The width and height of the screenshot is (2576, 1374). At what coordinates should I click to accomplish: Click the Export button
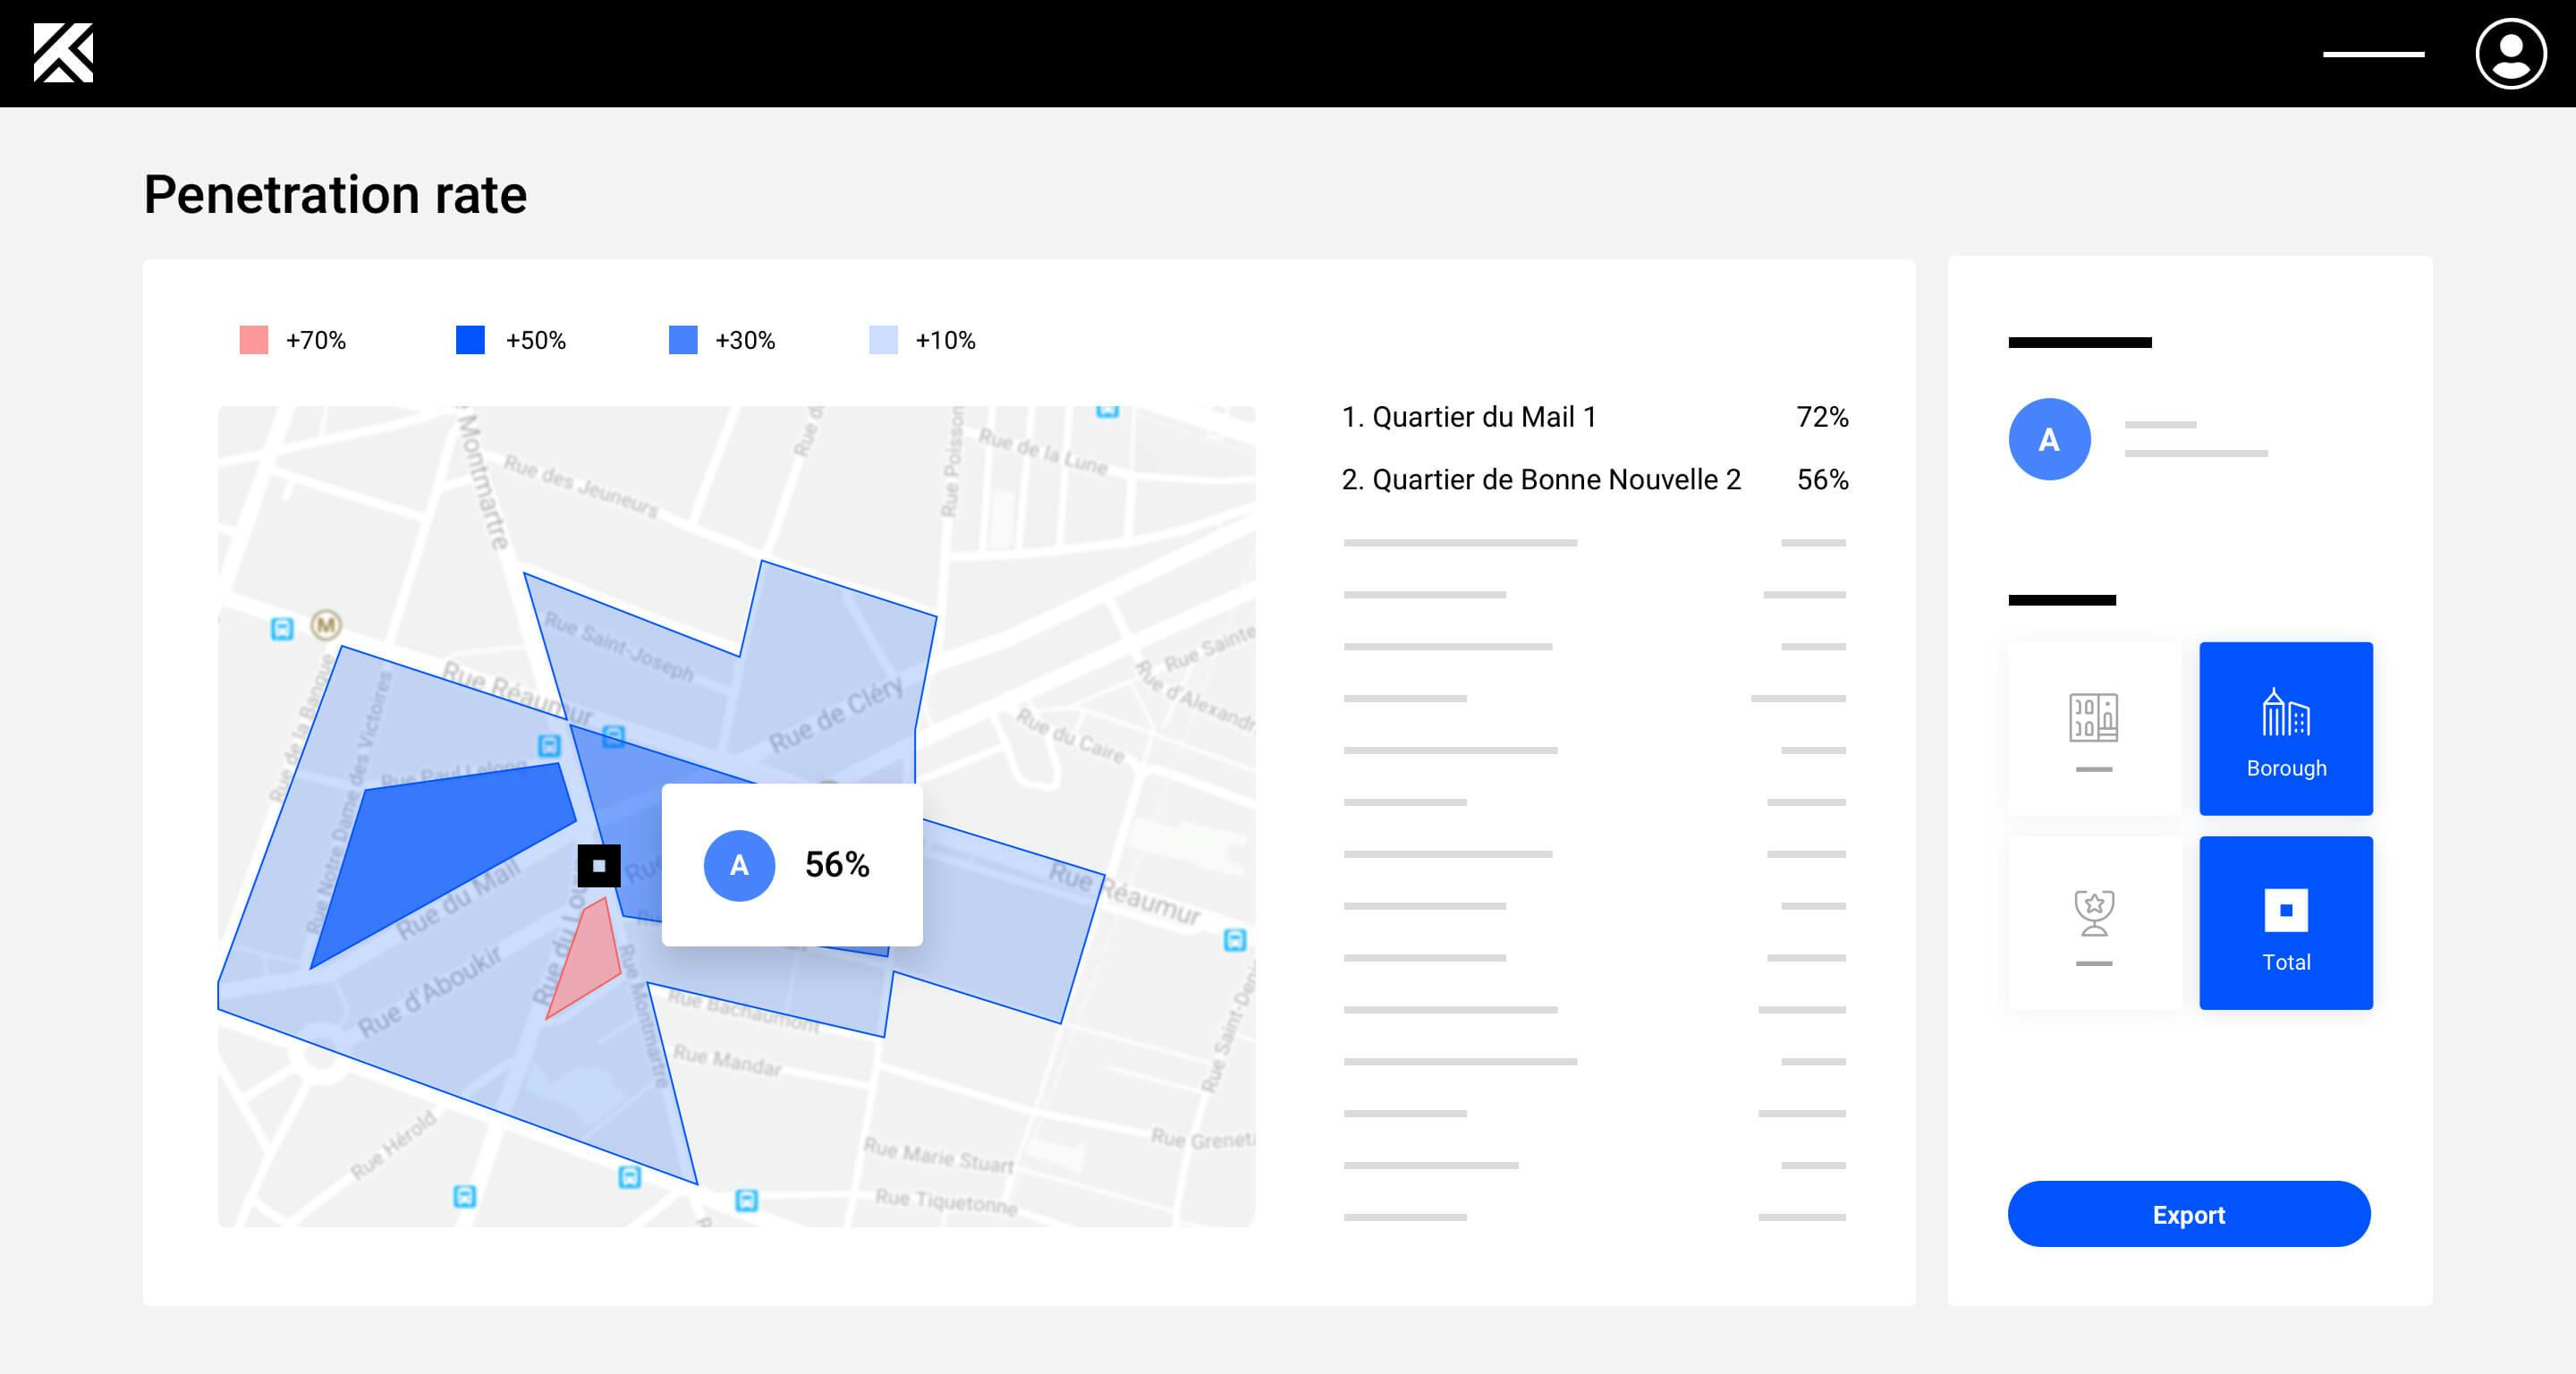(x=2188, y=1214)
